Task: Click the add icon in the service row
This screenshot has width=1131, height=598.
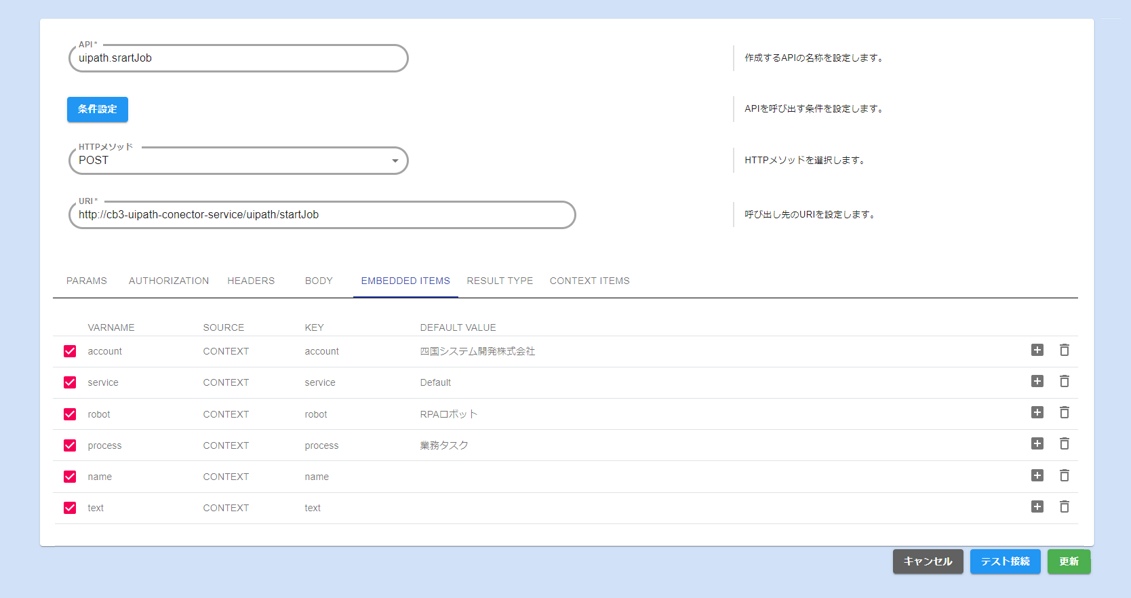Action: [1037, 381]
